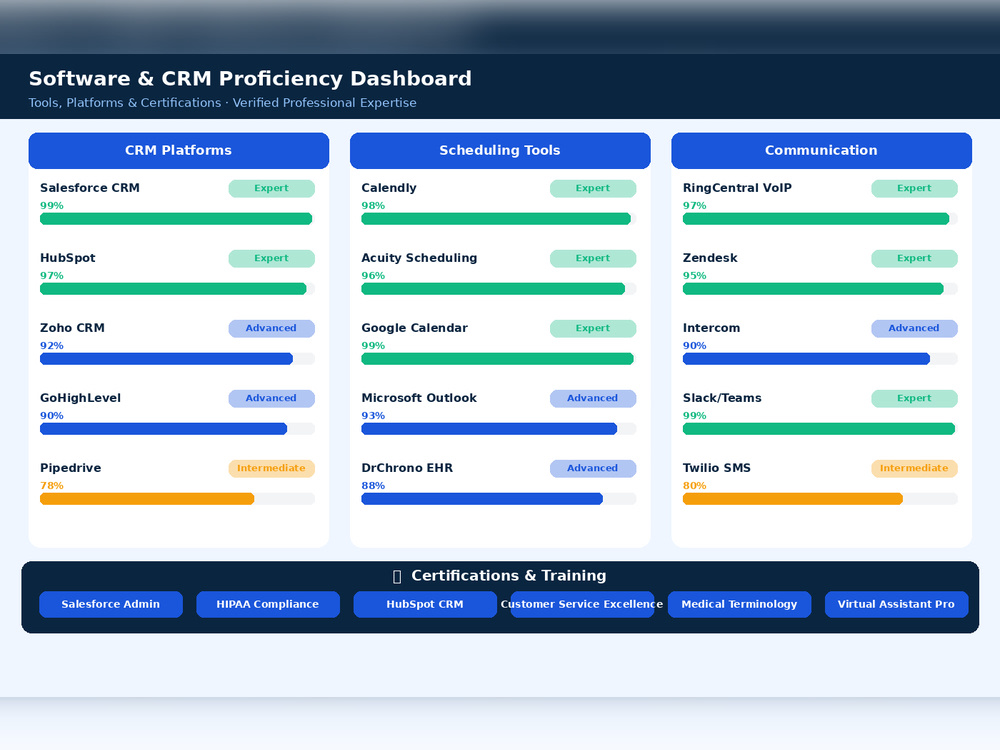Image resolution: width=1000 pixels, height=750 pixels.
Task: Click the Software & CRM Proficiency Dashboard title
Action: pos(250,78)
